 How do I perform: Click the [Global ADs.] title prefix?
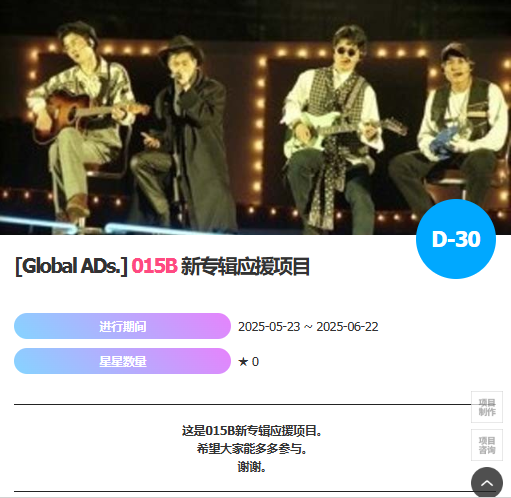71,266
